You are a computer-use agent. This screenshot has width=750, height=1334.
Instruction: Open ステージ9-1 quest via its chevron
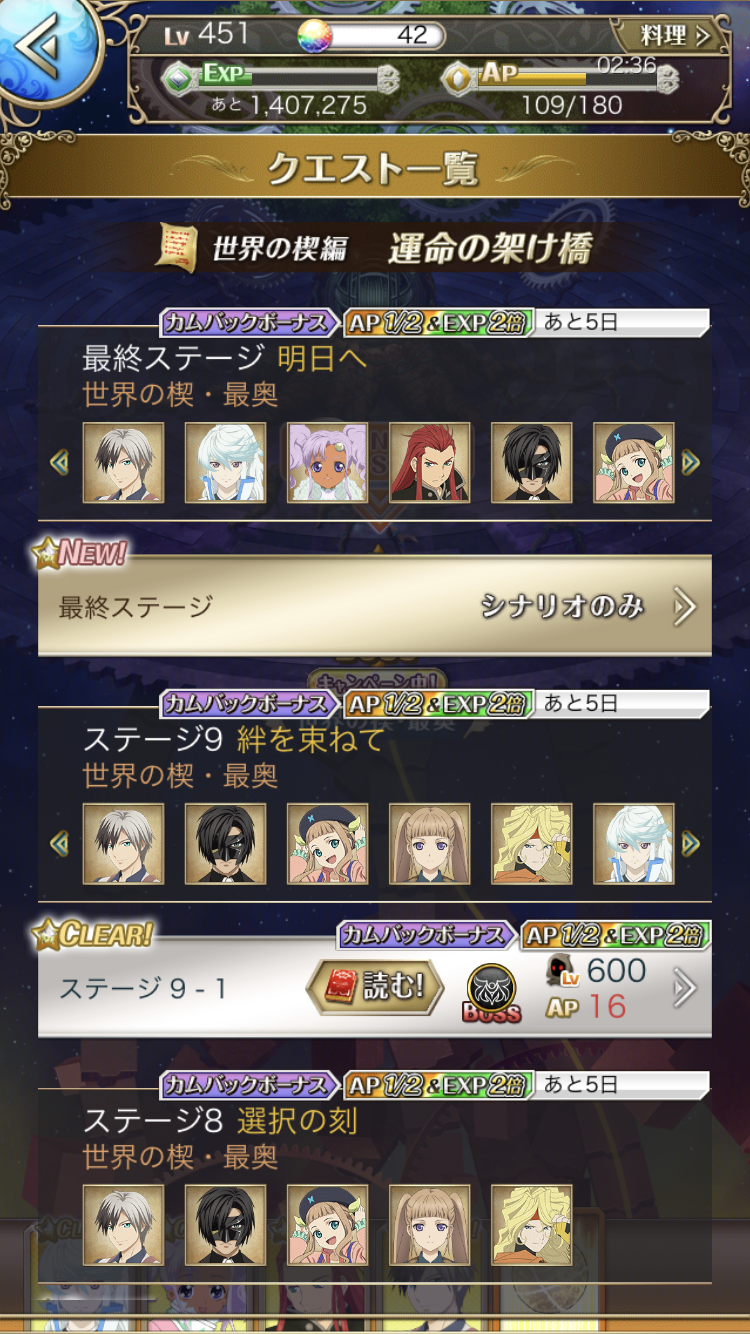point(684,989)
